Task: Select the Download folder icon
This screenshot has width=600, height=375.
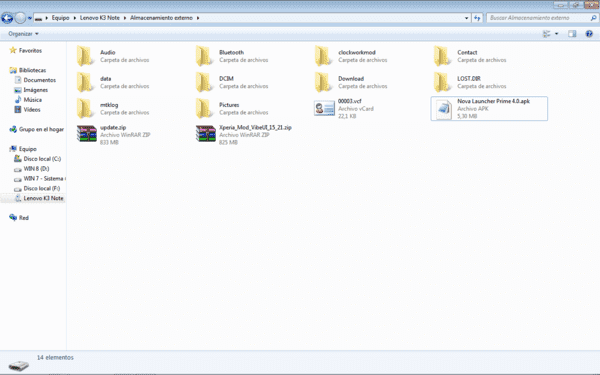Action: [x=323, y=82]
